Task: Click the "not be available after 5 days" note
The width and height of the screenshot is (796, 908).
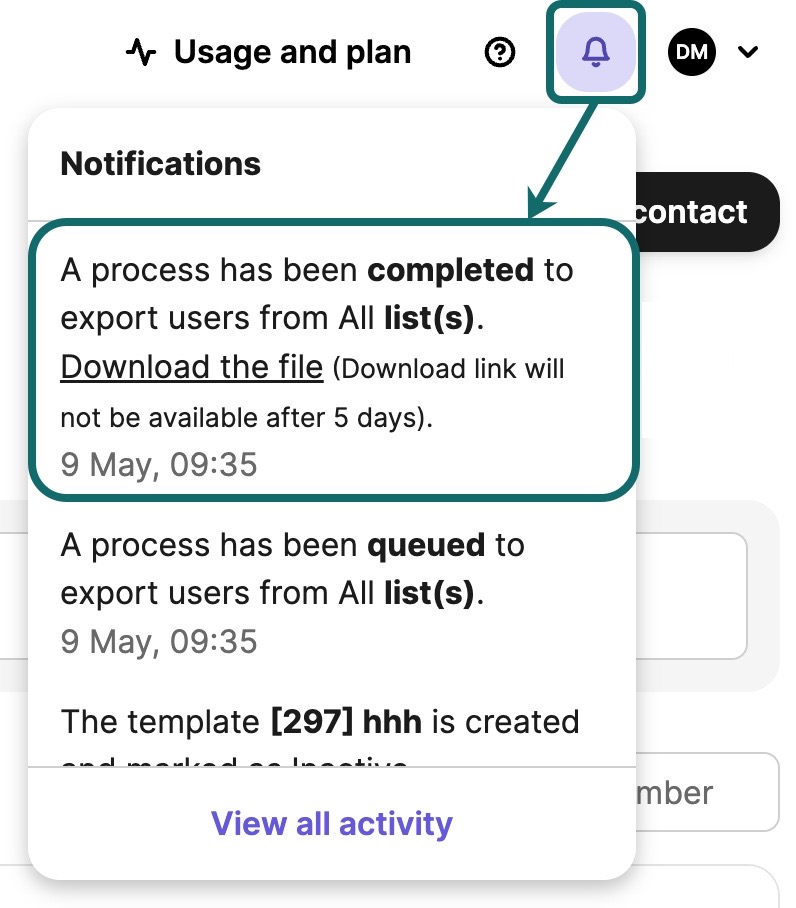Action: (x=247, y=417)
